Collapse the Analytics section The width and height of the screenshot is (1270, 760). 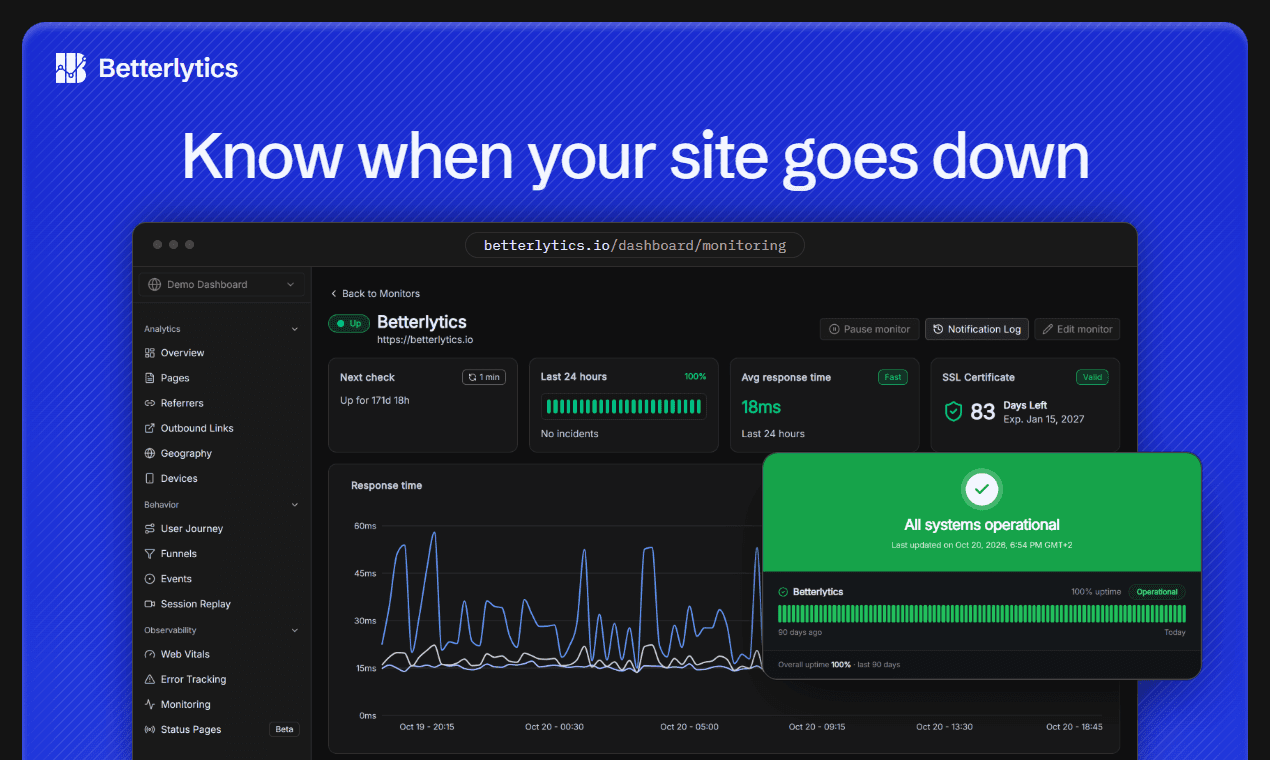[x=294, y=329]
